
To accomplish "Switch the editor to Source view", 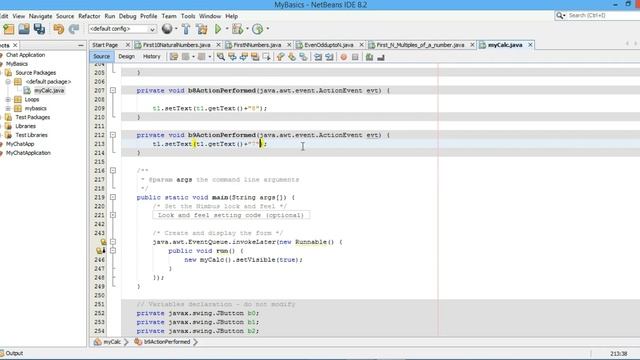I will coord(102,56).
